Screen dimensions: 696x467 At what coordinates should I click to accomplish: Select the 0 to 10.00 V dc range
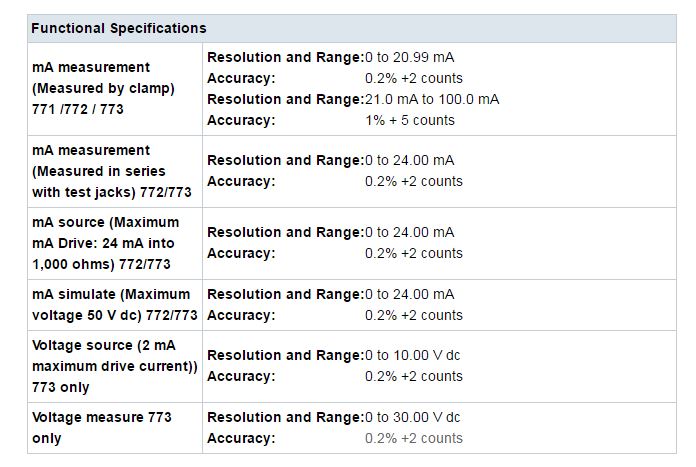pos(412,355)
